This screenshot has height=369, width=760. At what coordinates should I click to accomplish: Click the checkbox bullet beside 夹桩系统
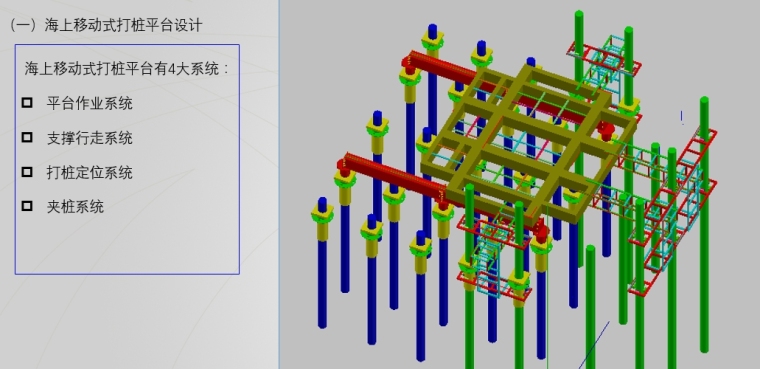coord(27,206)
